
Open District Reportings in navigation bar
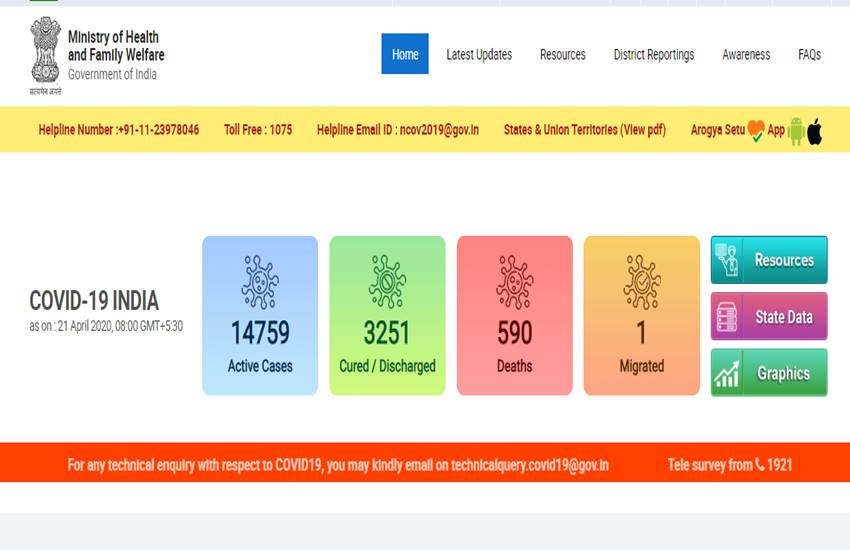point(654,54)
